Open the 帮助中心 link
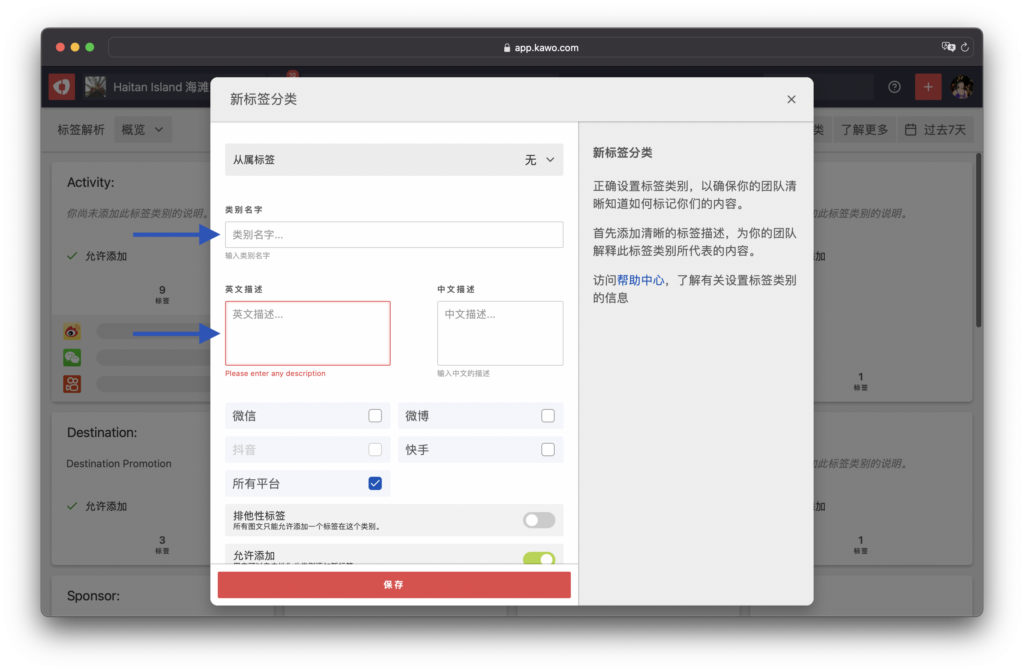 pos(640,281)
